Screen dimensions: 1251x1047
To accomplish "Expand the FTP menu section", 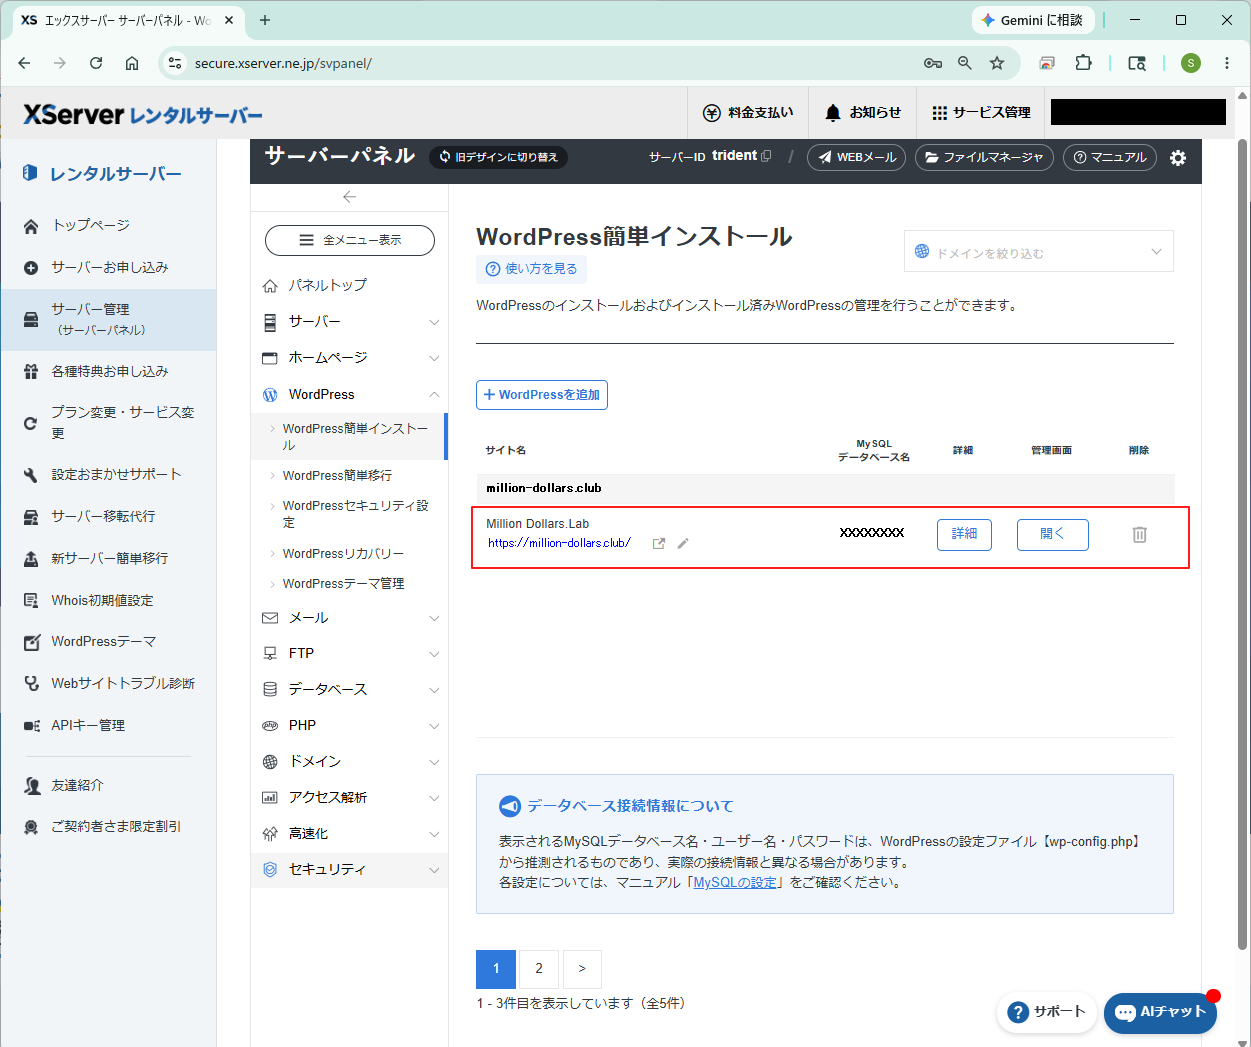I will click(350, 653).
